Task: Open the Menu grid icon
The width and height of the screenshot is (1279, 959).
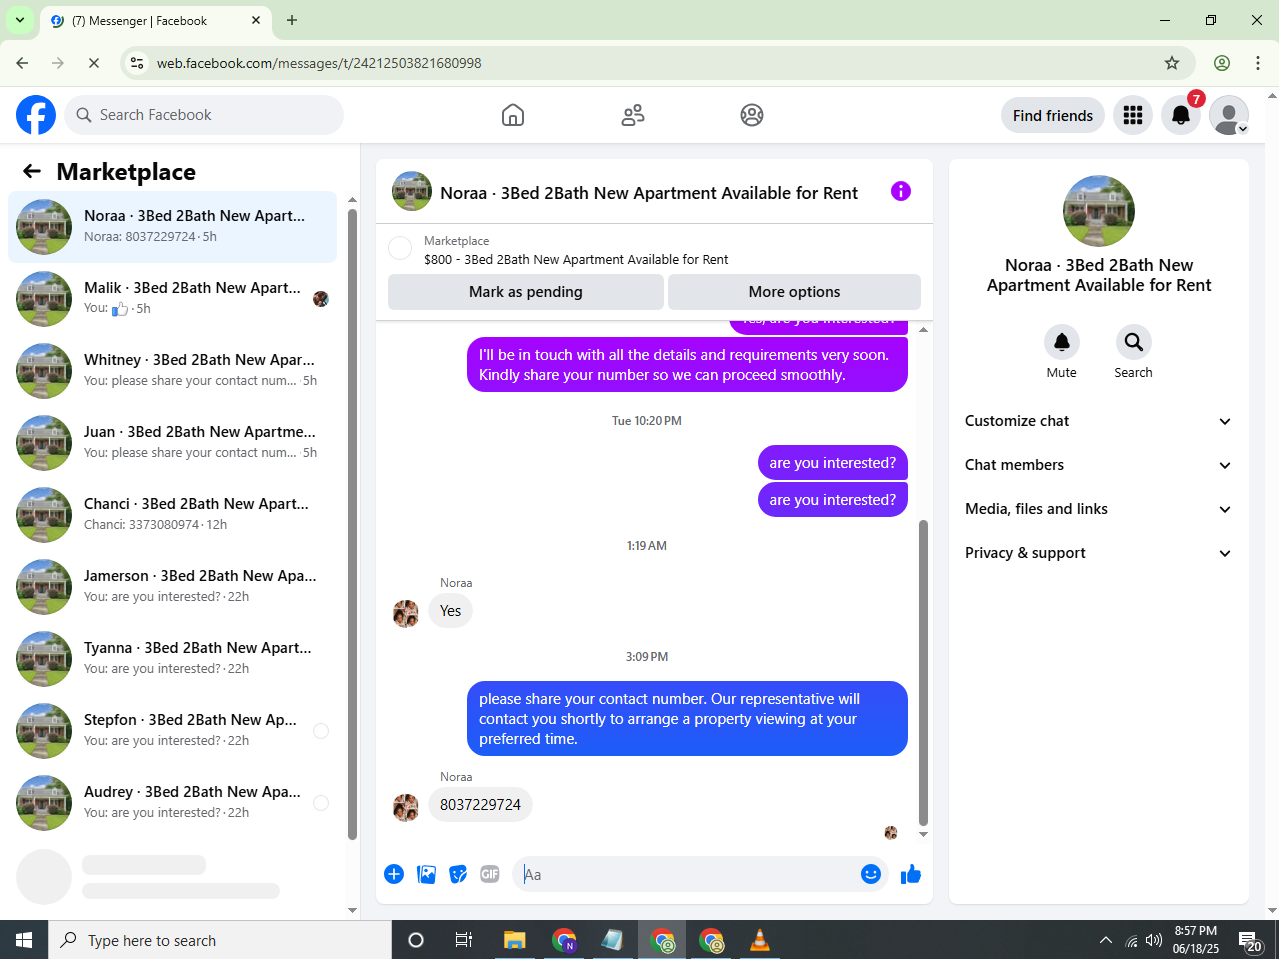Action: coord(1133,115)
